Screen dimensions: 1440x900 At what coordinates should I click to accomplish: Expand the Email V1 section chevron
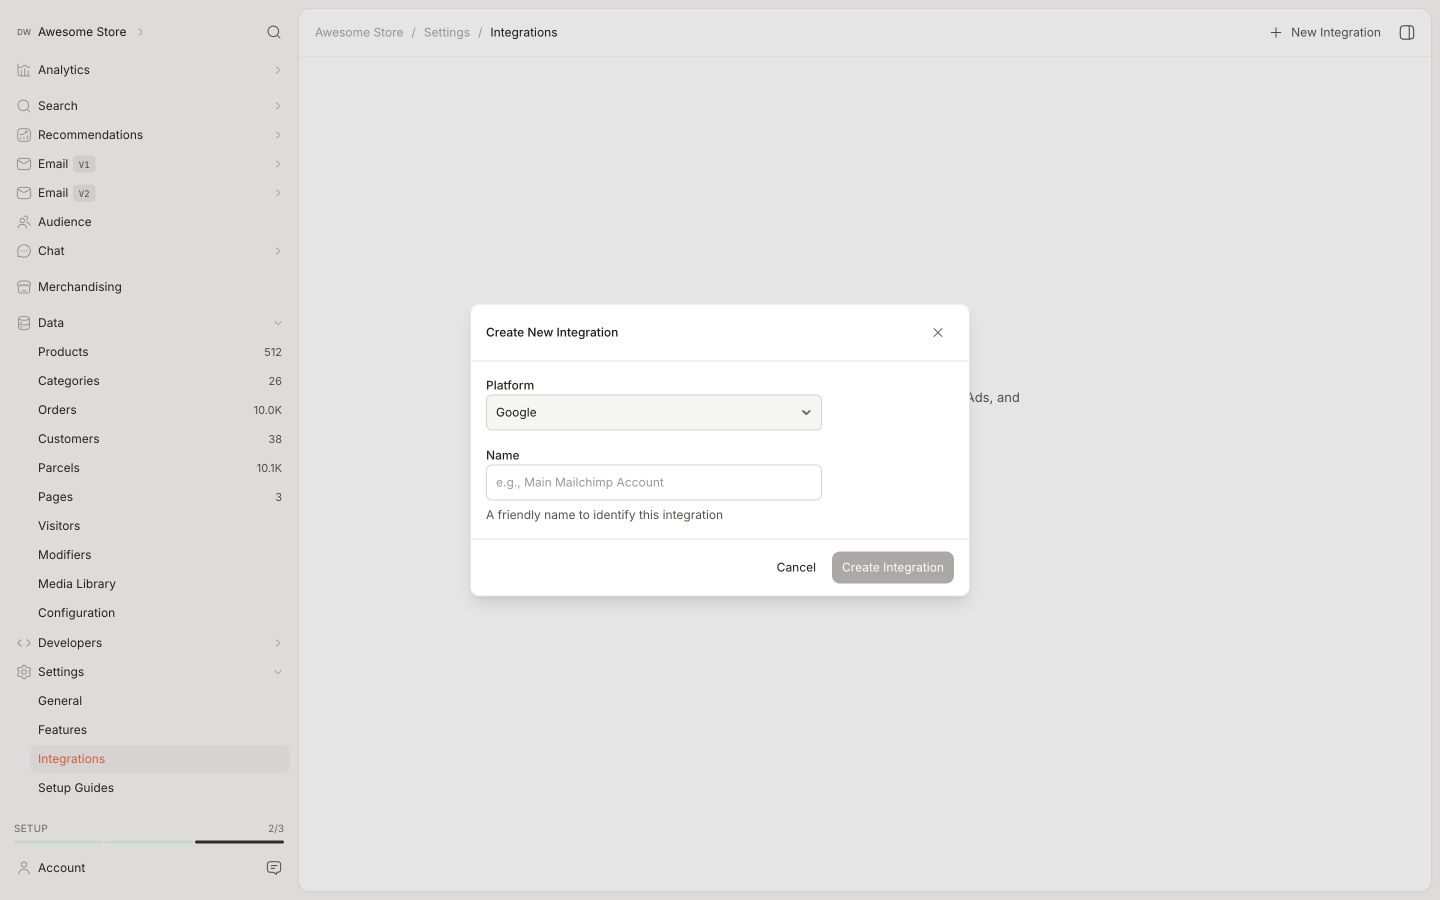278,164
